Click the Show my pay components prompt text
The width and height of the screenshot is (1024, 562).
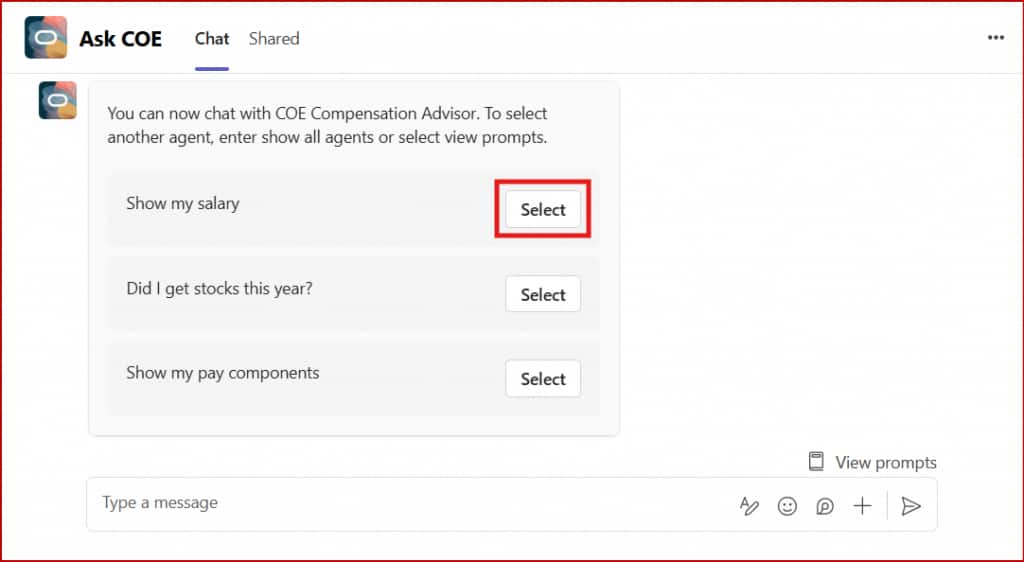[x=223, y=373]
